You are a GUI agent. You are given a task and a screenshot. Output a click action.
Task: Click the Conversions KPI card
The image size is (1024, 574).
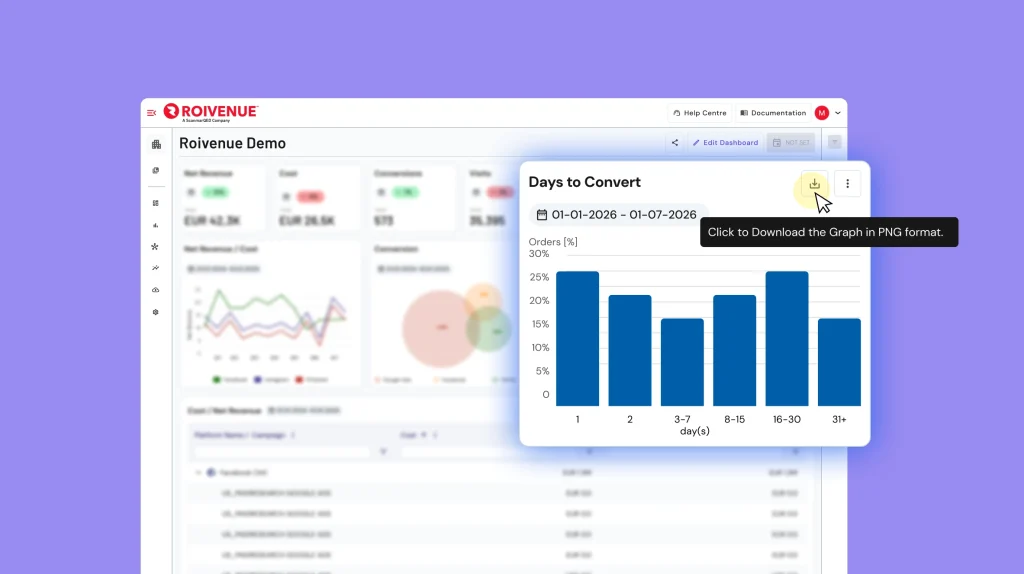pos(413,198)
